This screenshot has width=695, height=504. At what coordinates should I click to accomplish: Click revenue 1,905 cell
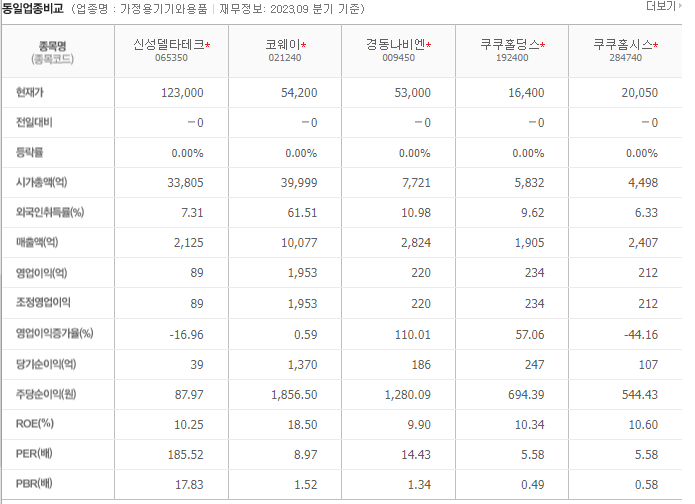coord(529,243)
